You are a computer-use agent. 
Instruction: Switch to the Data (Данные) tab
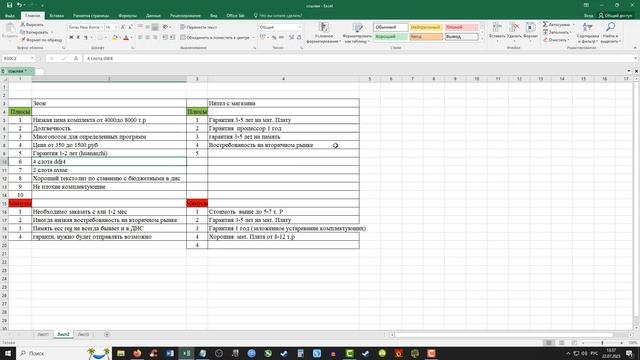click(x=153, y=16)
